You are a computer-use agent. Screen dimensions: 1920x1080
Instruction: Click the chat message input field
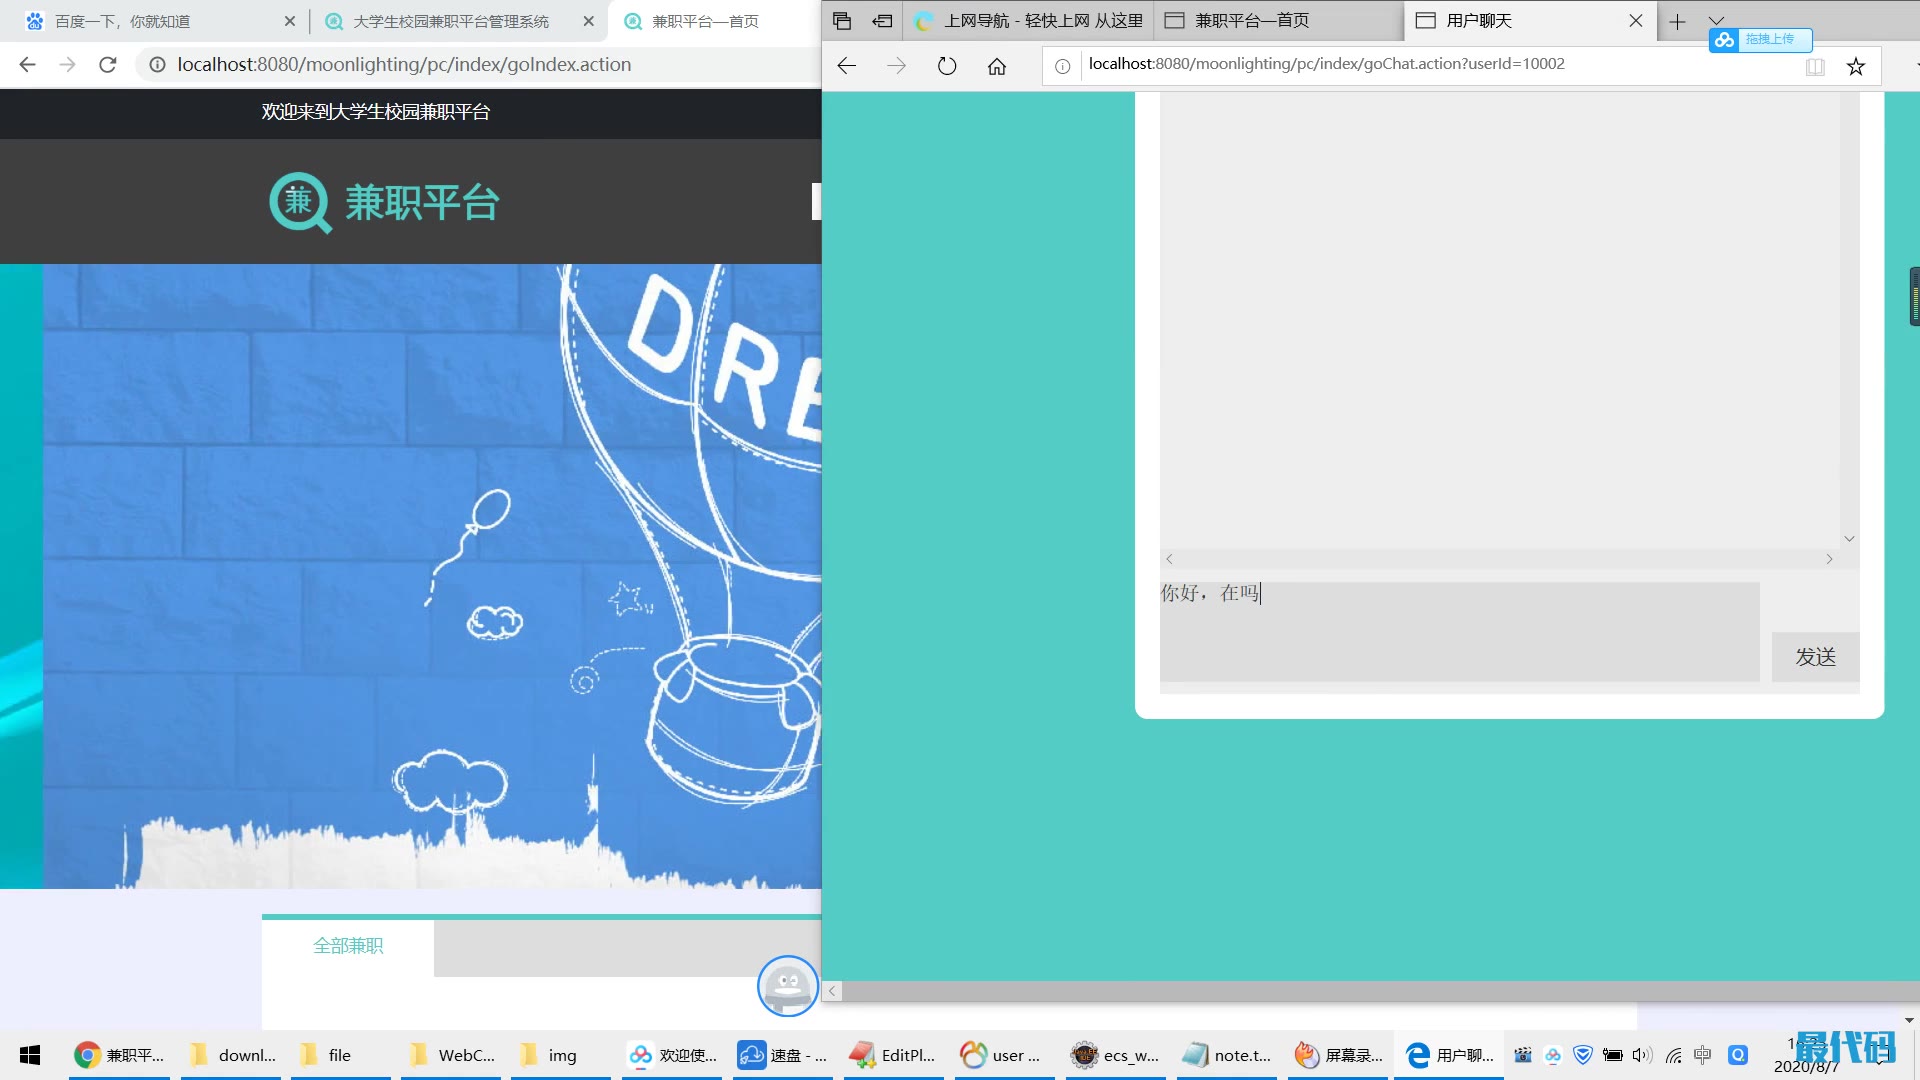pyautogui.click(x=1458, y=631)
